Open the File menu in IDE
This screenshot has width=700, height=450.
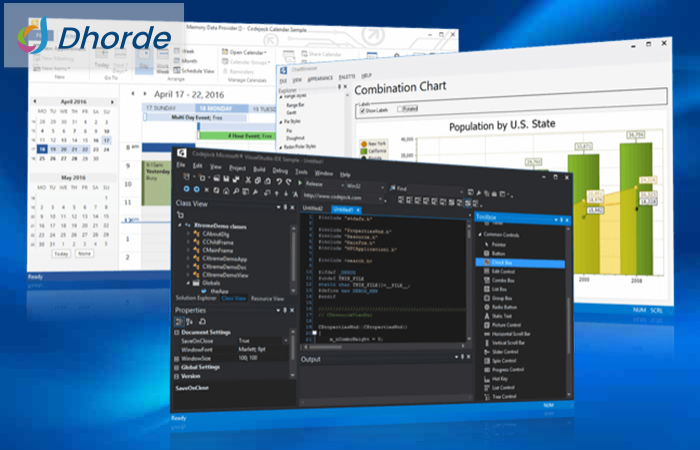[180, 164]
